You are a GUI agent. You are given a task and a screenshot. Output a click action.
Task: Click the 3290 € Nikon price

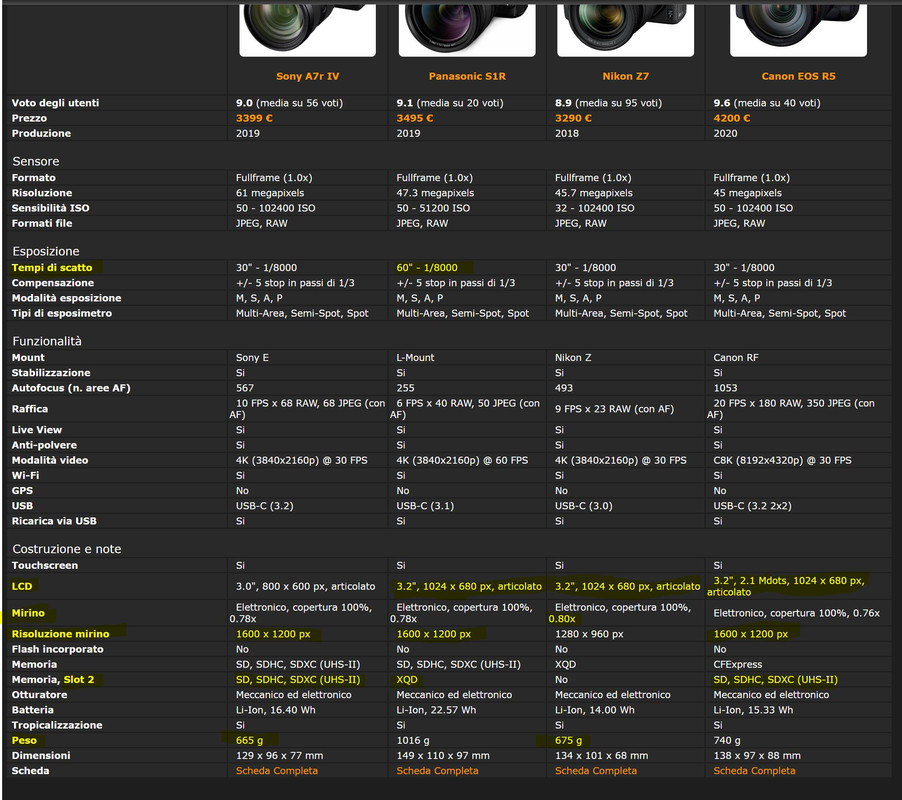(574, 118)
